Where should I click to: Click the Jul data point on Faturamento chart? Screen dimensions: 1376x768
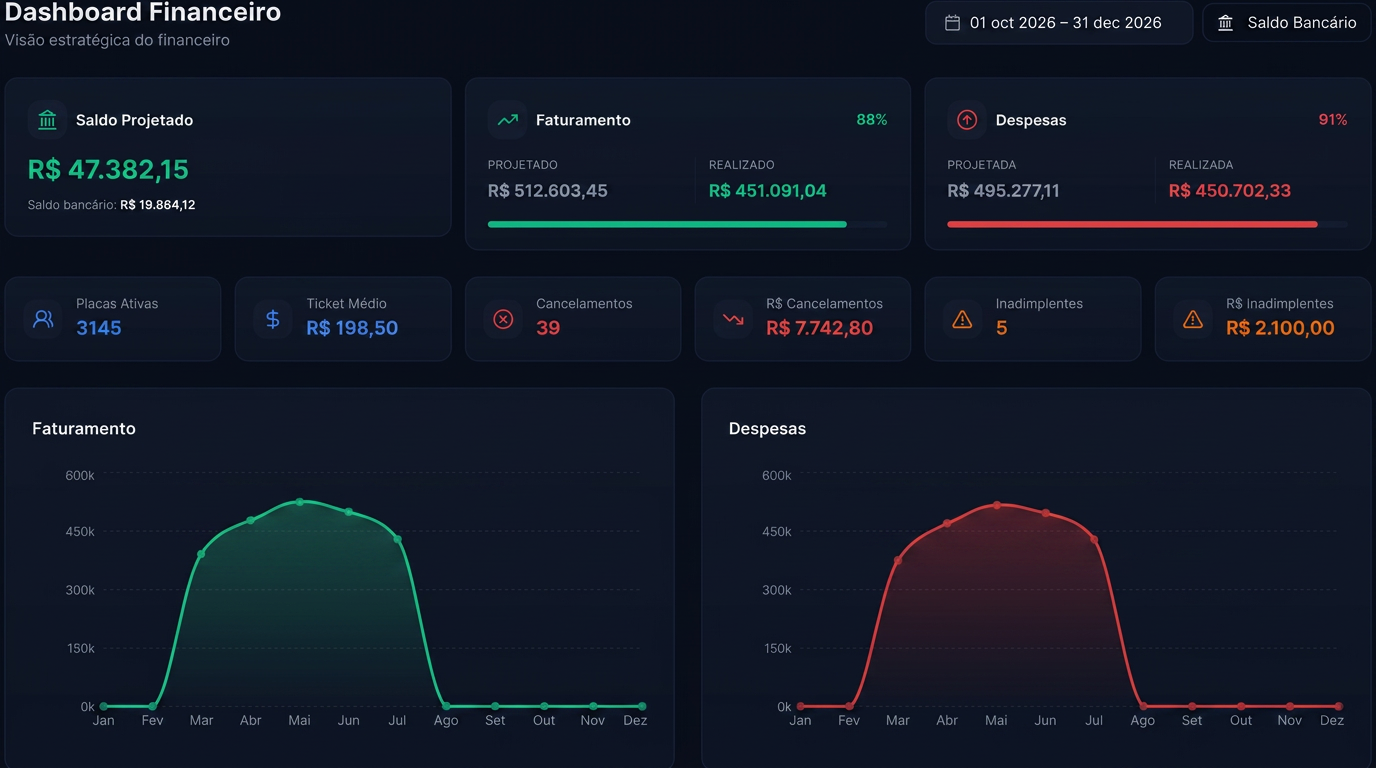pos(397,539)
